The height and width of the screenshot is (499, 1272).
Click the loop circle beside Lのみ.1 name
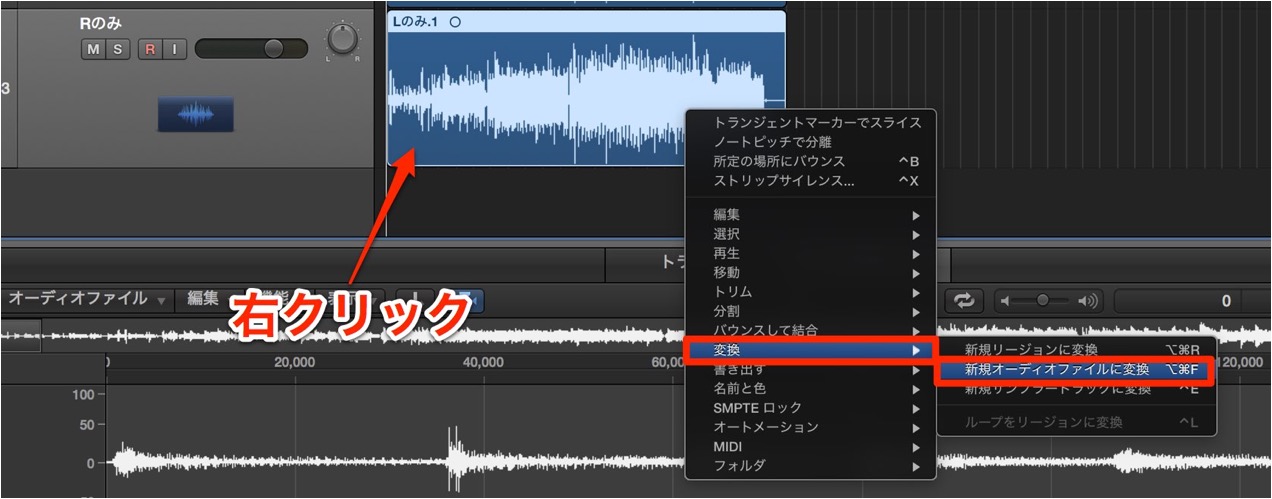(x=455, y=21)
